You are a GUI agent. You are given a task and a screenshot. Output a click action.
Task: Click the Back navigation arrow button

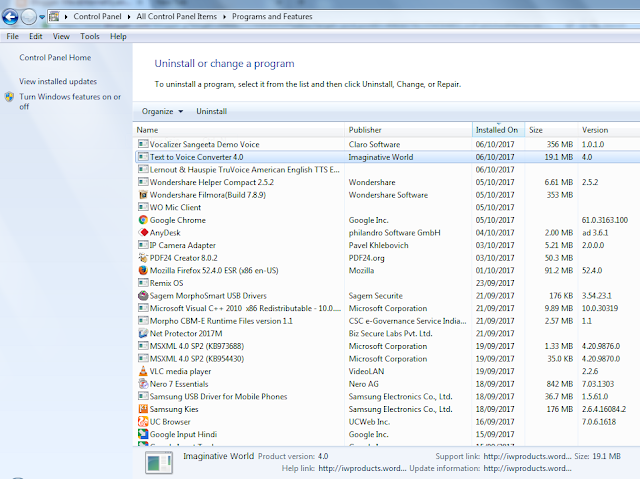(x=10, y=17)
